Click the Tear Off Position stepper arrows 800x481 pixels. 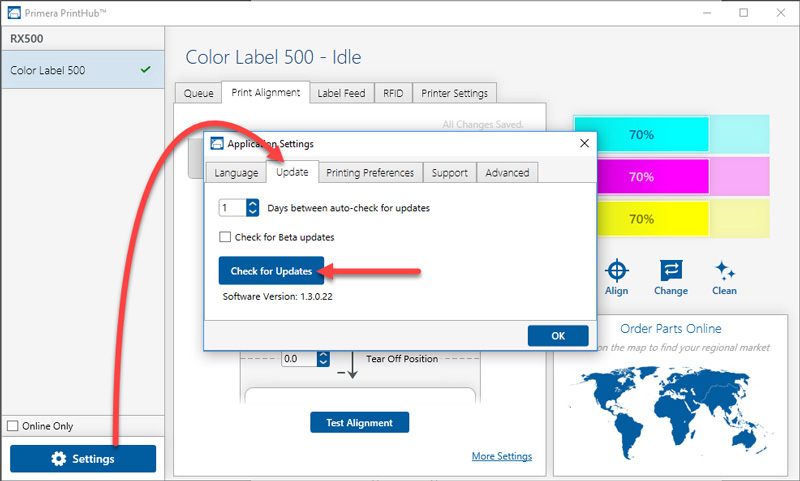coord(323,359)
